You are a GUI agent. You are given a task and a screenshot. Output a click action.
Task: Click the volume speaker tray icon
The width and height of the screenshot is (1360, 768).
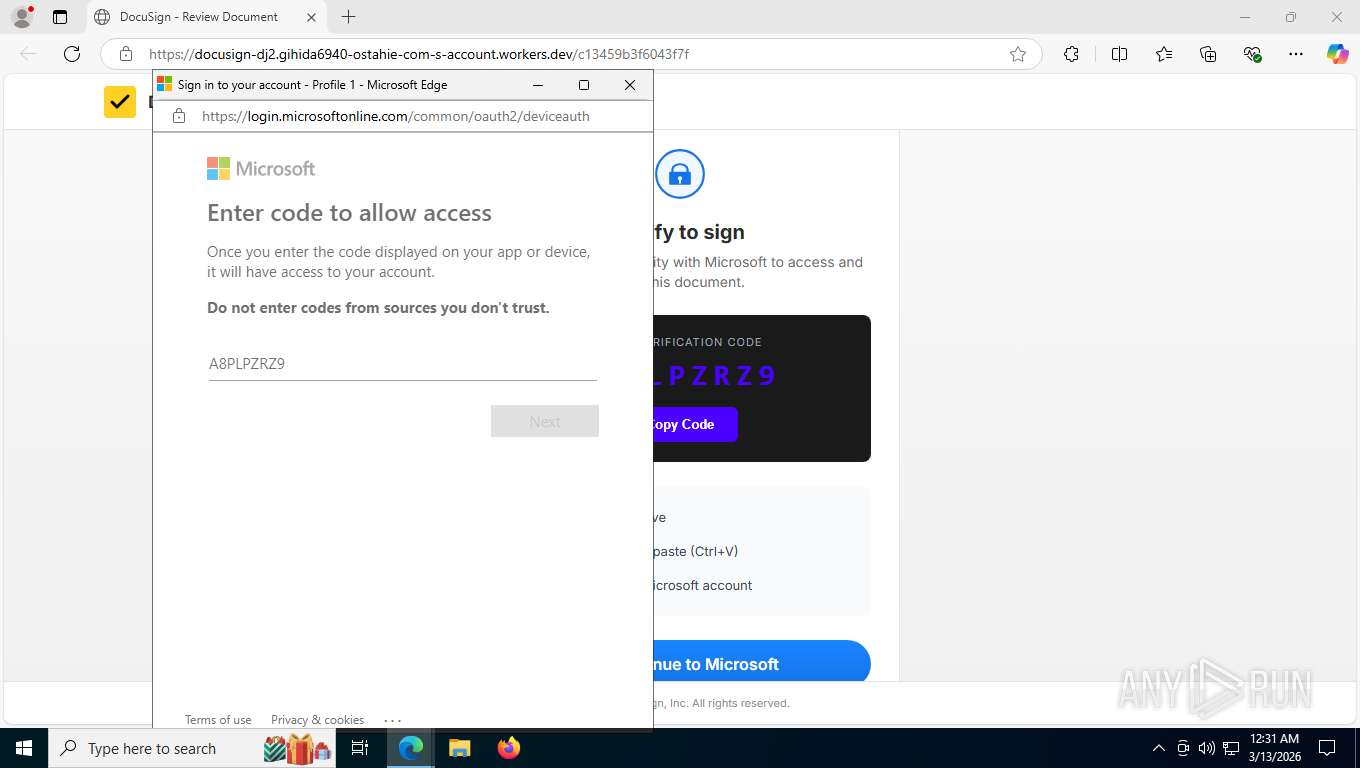point(1207,748)
